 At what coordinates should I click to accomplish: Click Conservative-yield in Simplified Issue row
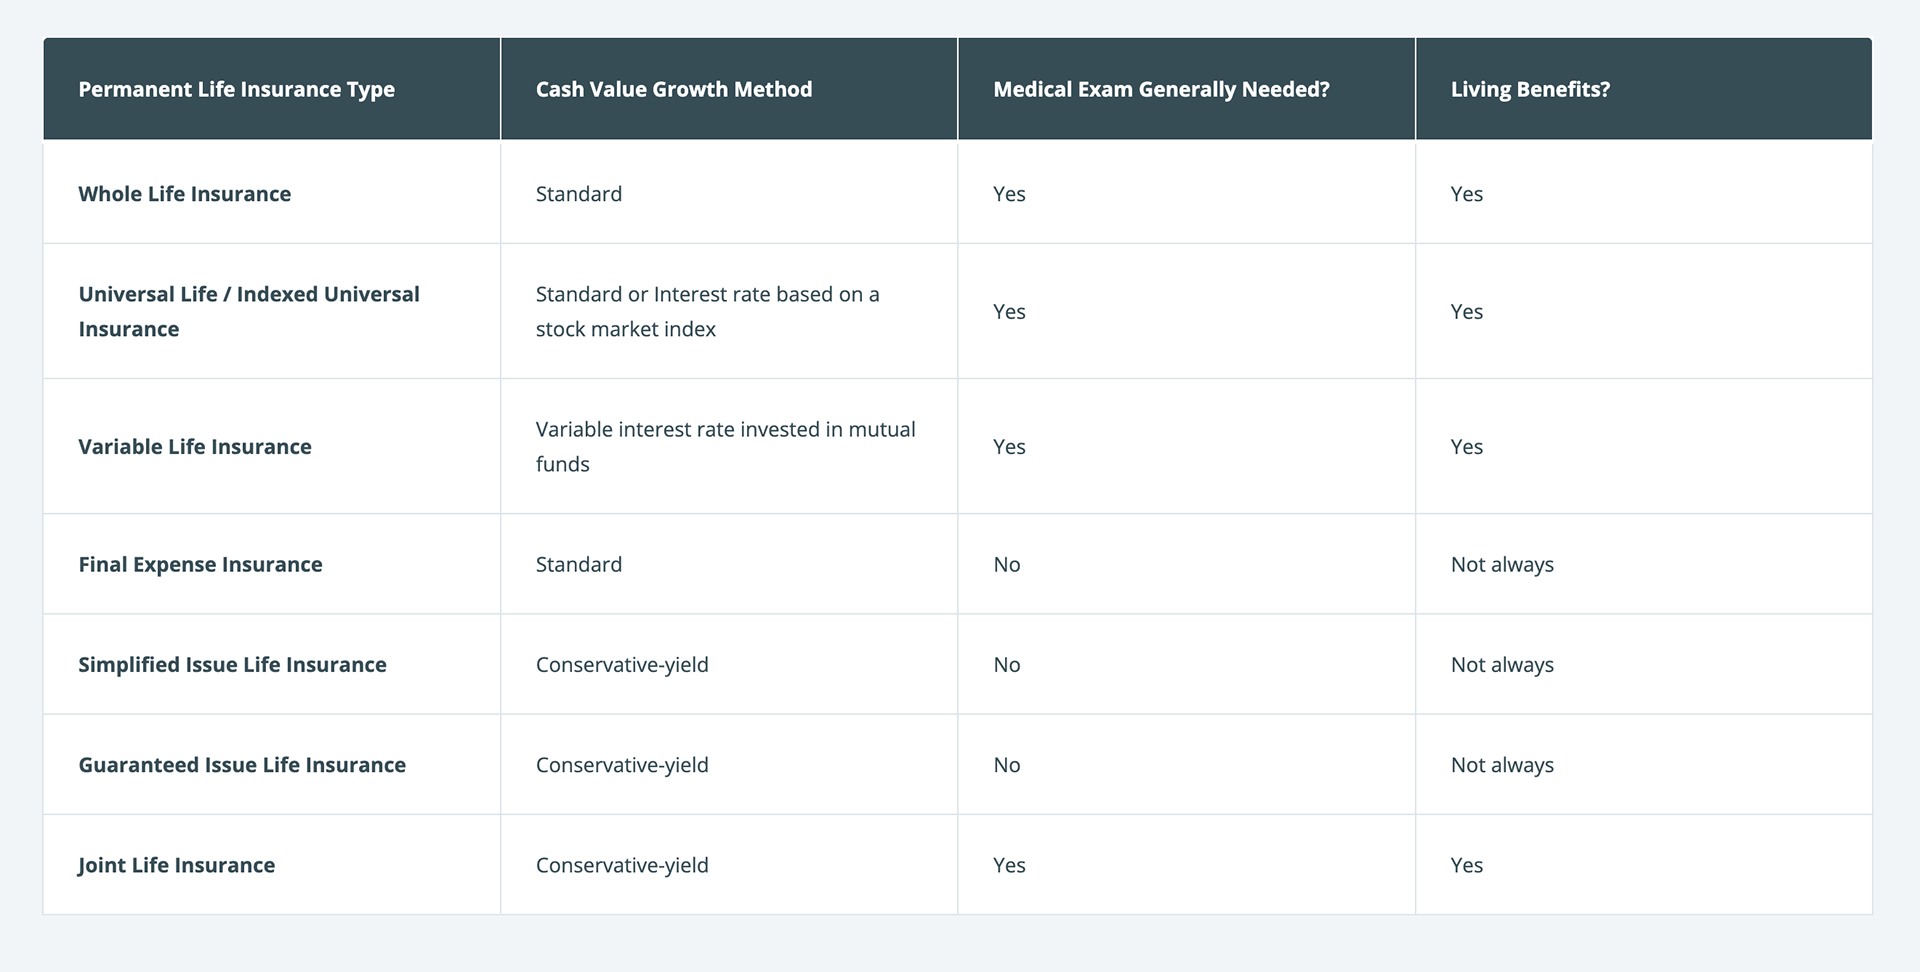[x=622, y=665]
